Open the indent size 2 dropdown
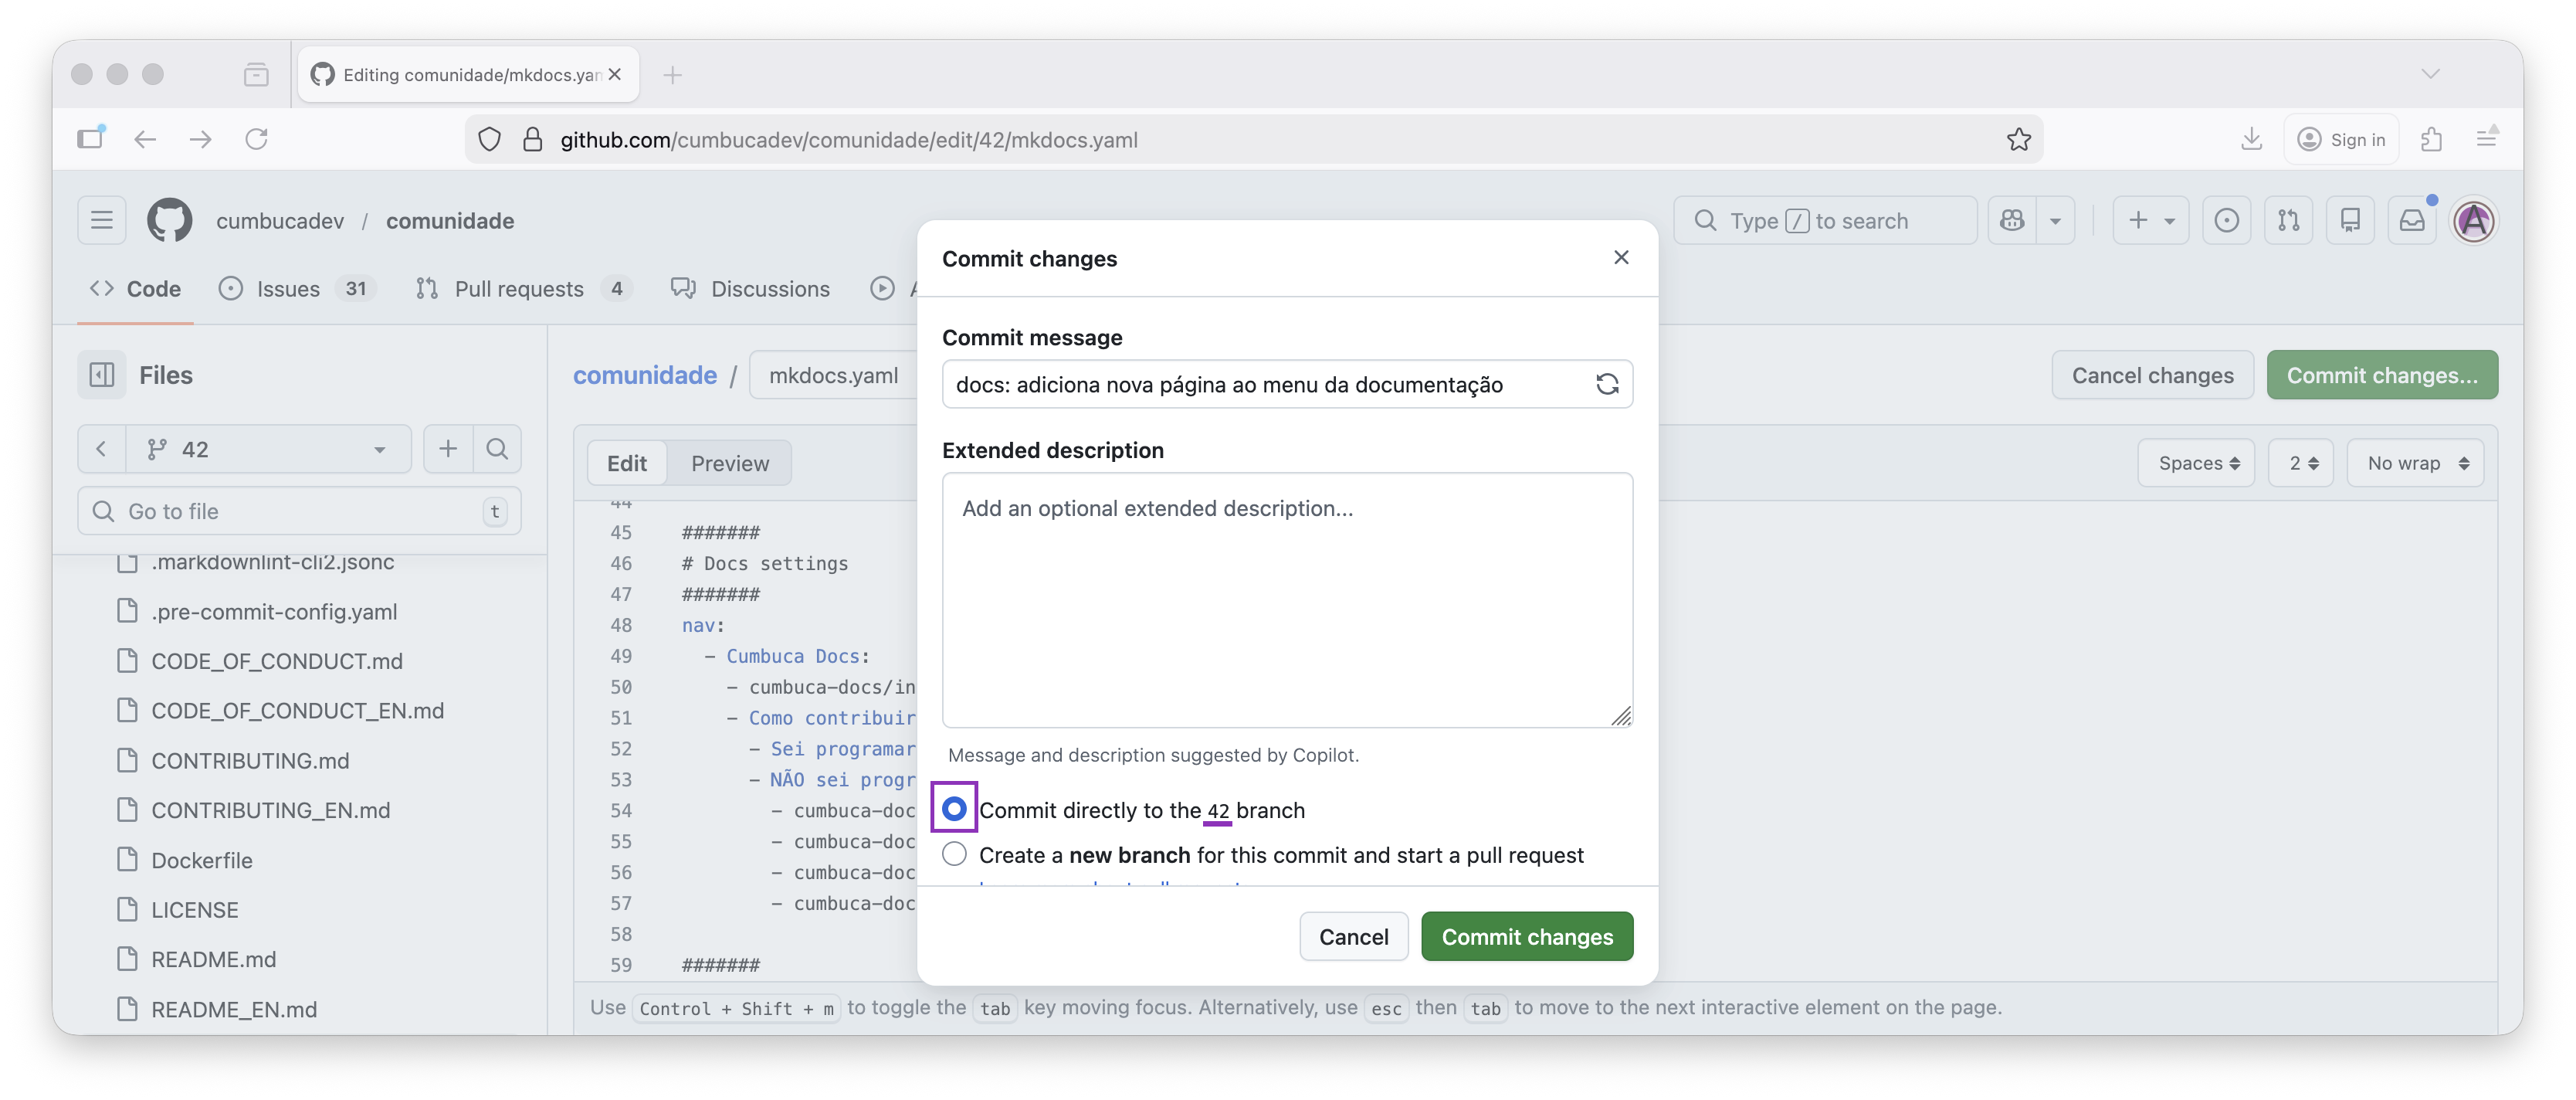This screenshot has width=2576, height=1100. click(x=2302, y=463)
